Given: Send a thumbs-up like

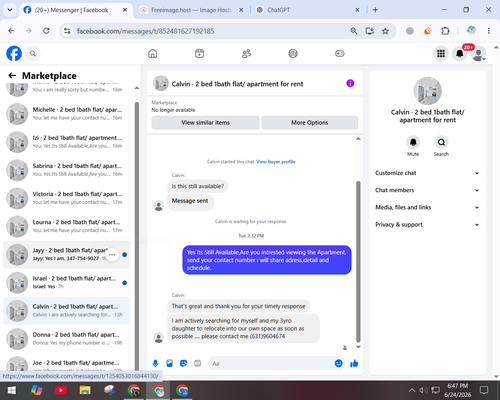Looking at the screenshot, I should tap(354, 363).
